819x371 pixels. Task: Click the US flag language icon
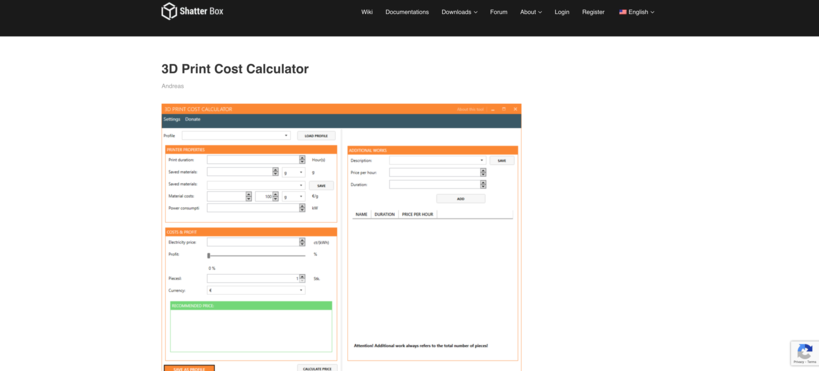coord(623,12)
